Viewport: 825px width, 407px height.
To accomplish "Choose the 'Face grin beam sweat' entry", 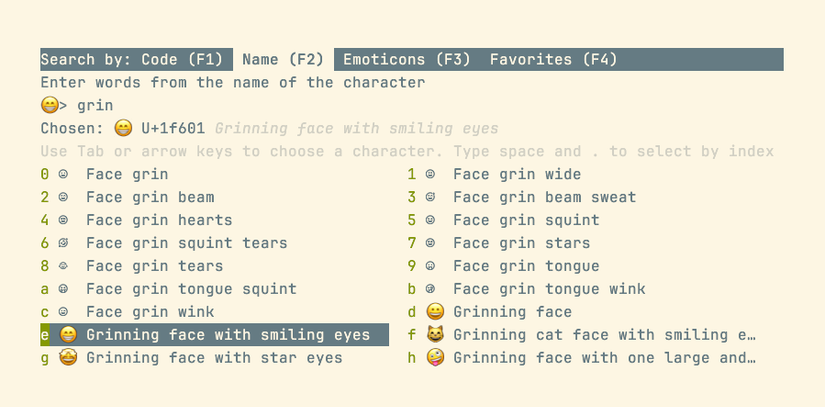I will tap(544, 197).
